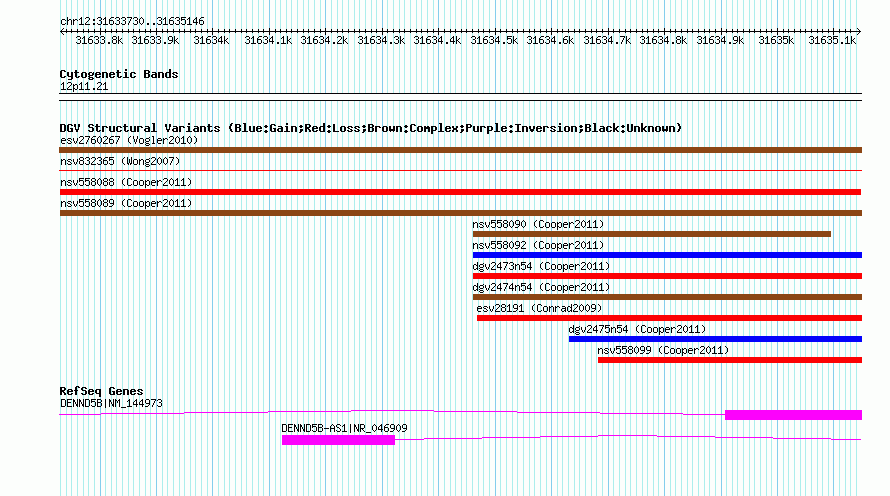Click the DENND5B-AS1 magenta exon block
Image resolution: width=890 pixels, height=496 pixels.
[x=338, y=440]
